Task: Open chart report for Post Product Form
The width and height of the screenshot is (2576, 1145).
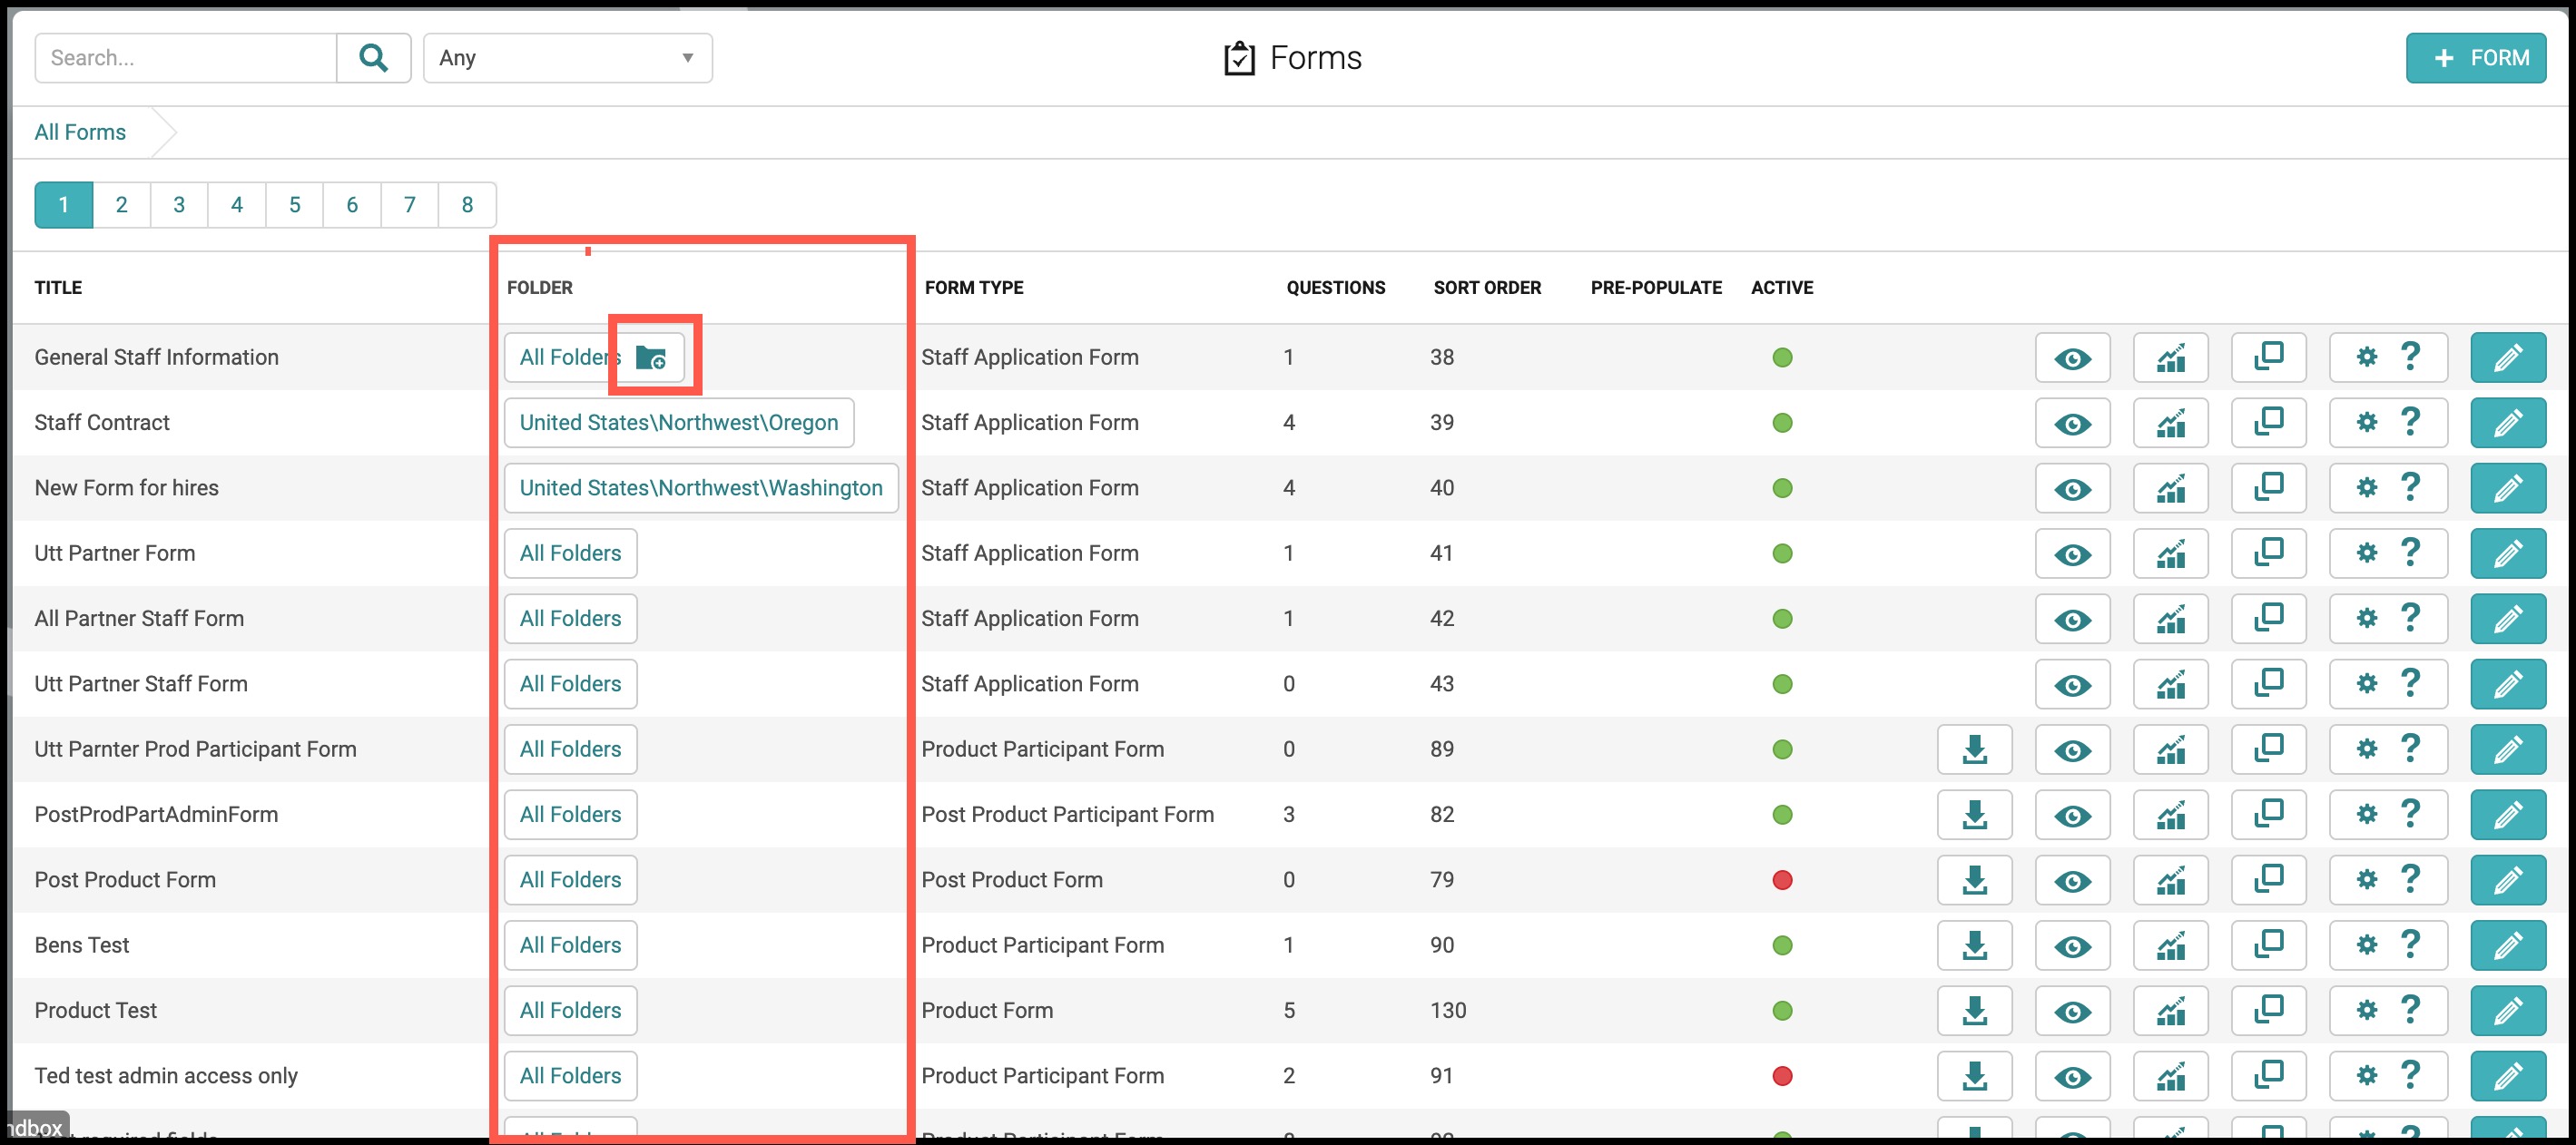Action: (x=2170, y=880)
